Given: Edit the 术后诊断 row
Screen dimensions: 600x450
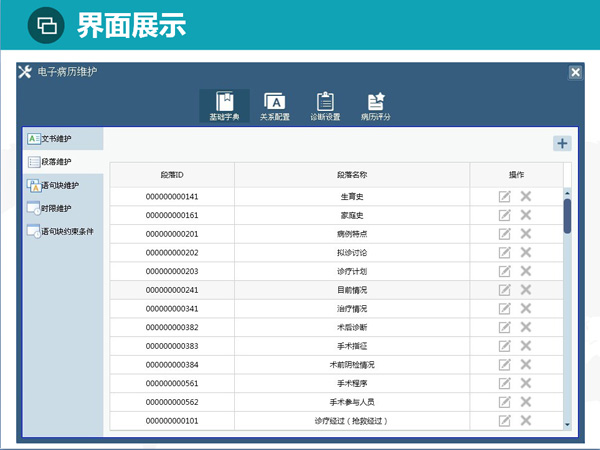Looking at the screenshot, I should [504, 327].
